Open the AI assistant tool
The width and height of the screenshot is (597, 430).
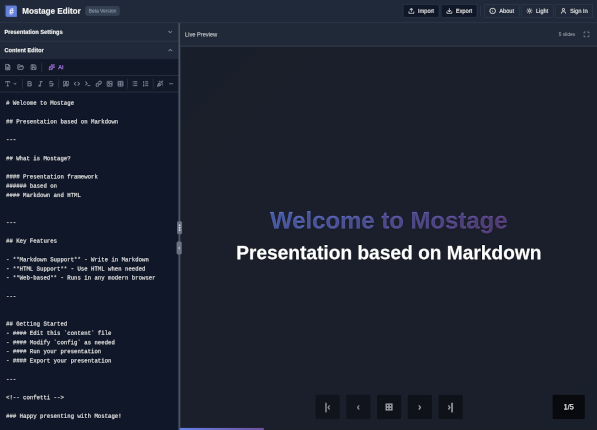coord(56,67)
